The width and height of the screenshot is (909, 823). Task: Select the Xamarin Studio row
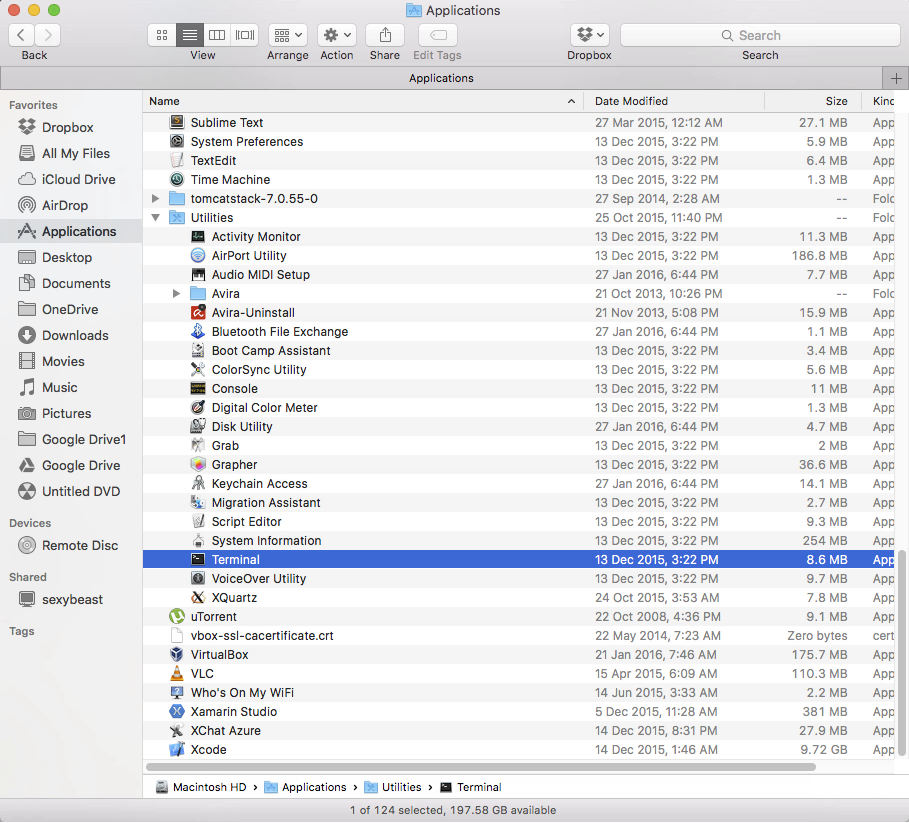pos(519,712)
